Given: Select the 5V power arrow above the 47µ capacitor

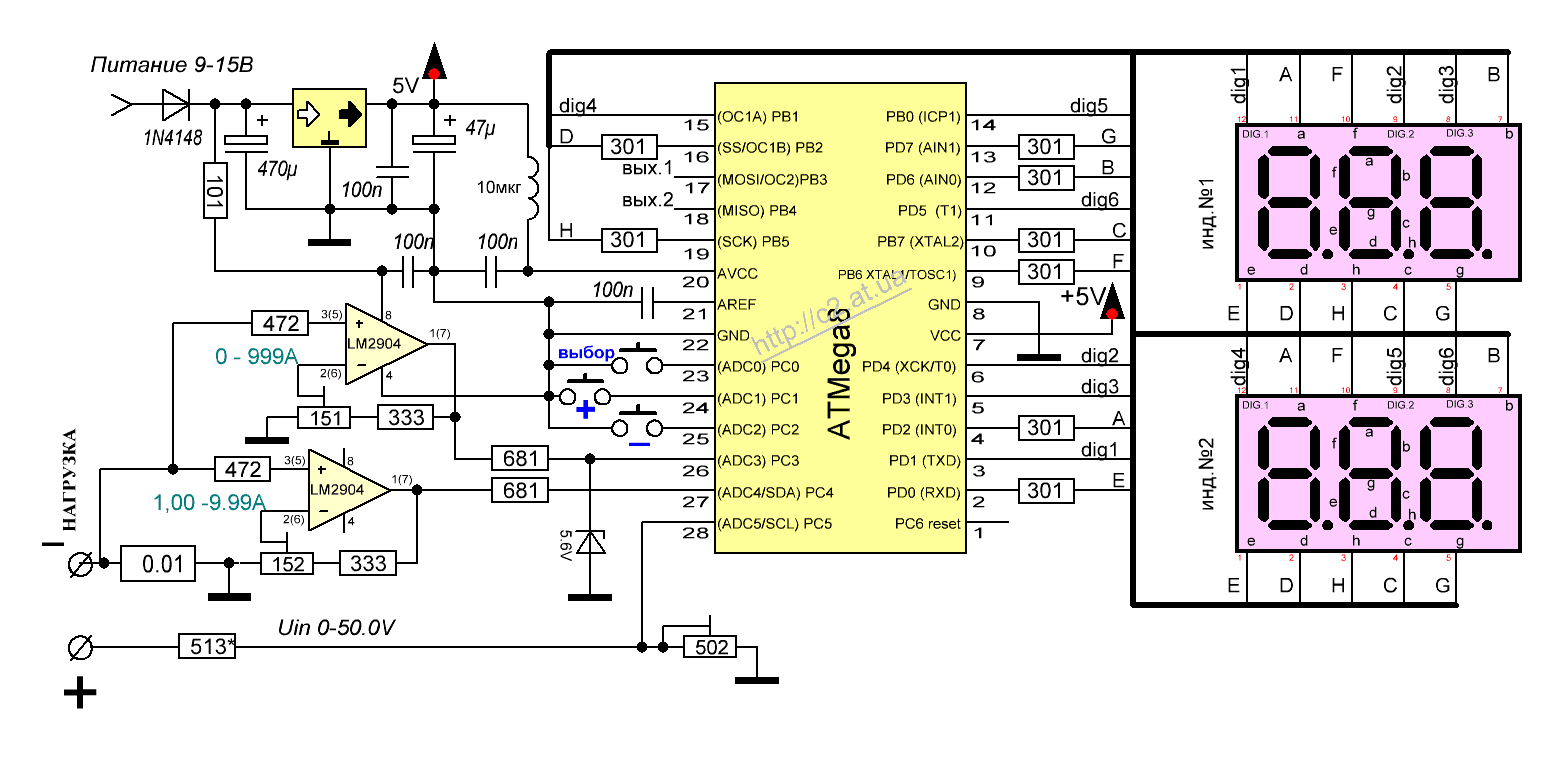Looking at the screenshot, I should pyautogui.click(x=433, y=62).
